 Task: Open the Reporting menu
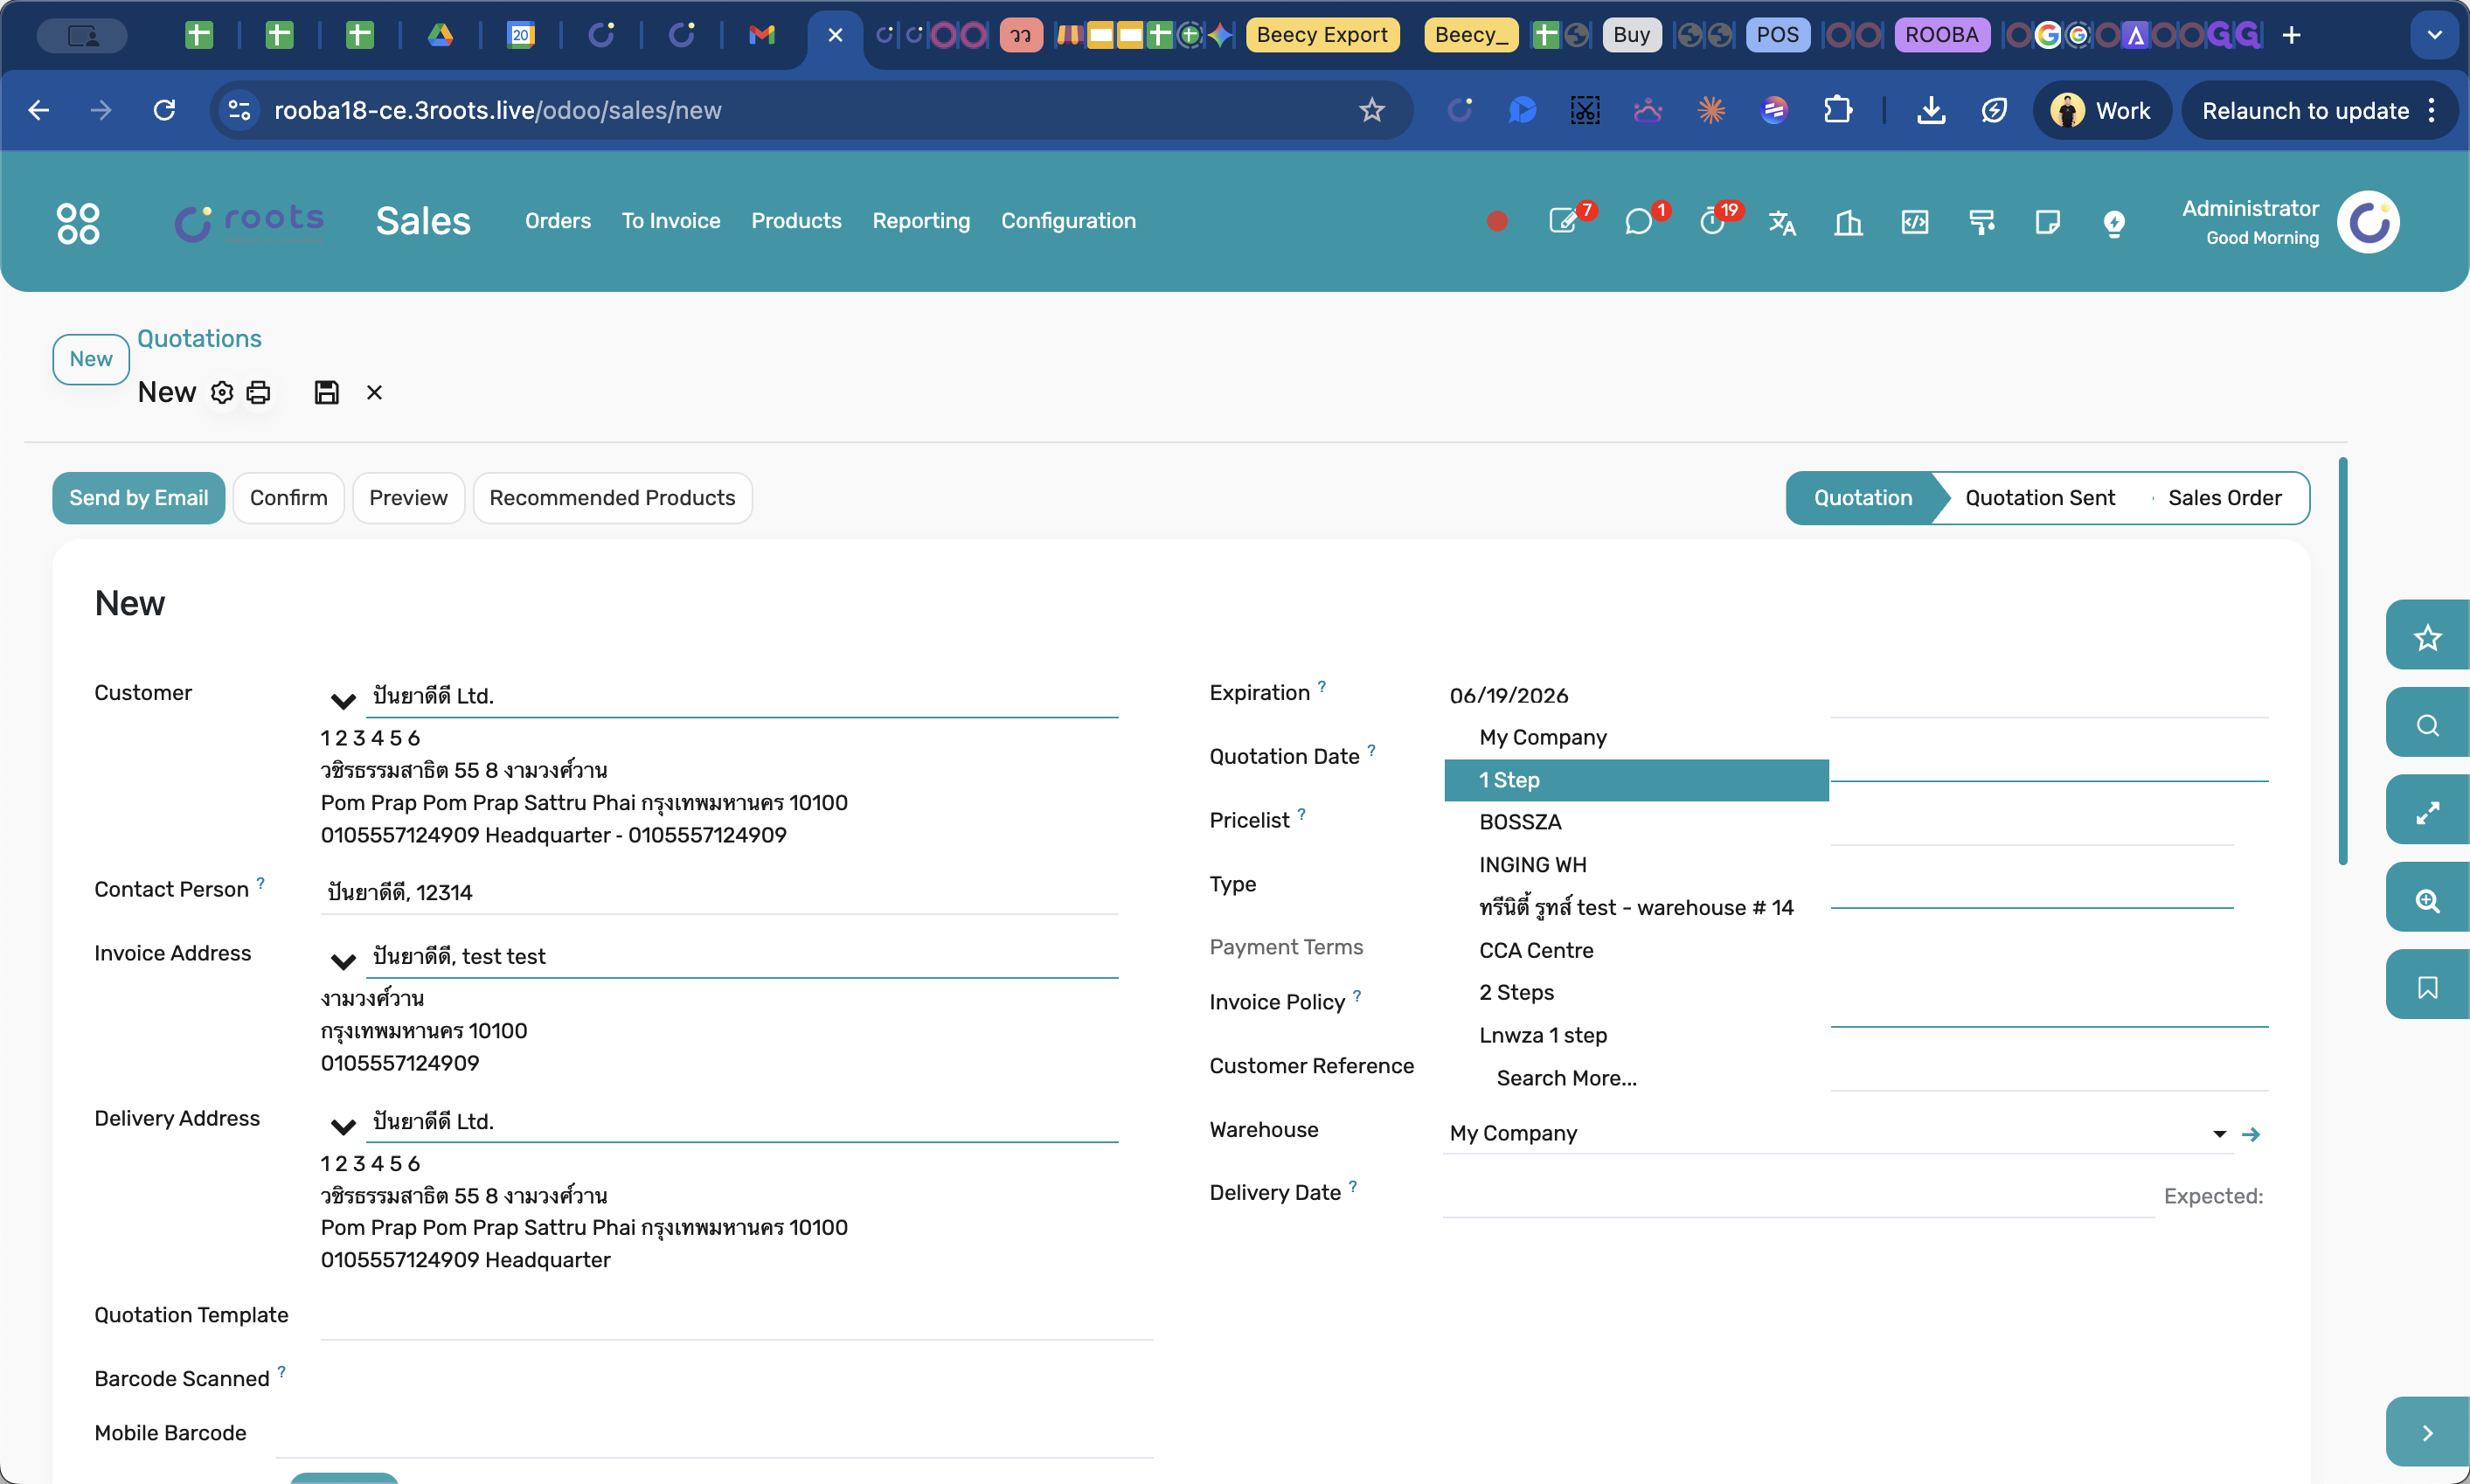tap(921, 221)
